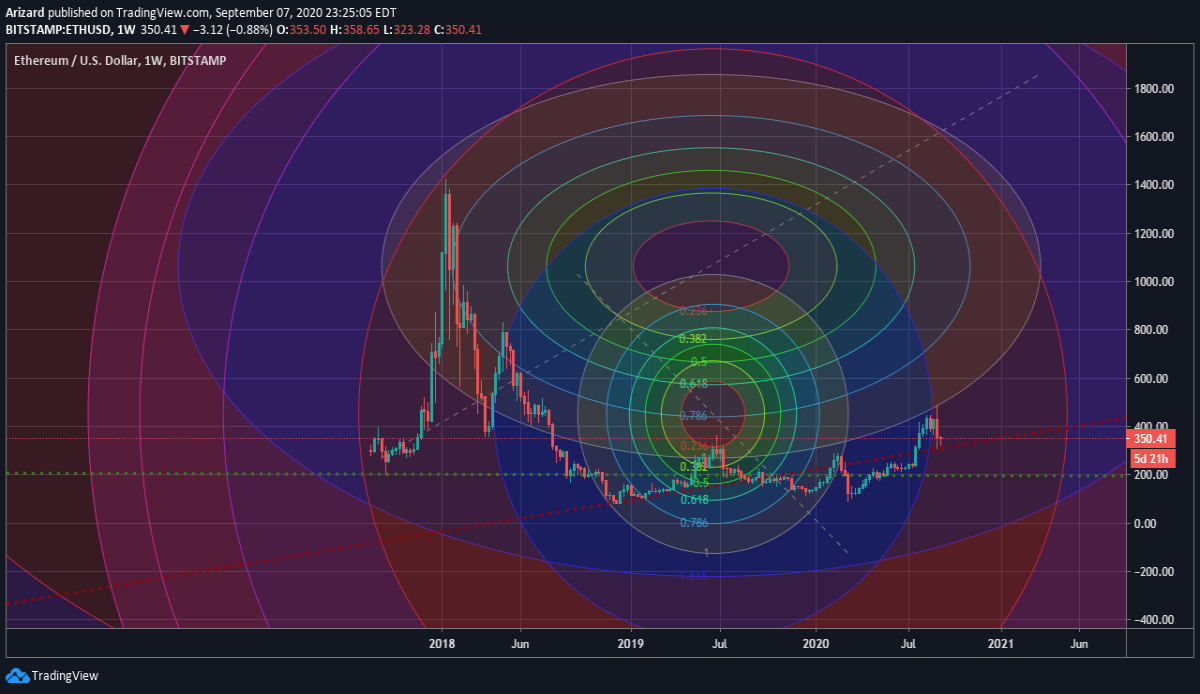The width and height of the screenshot is (1200, 694).
Task: Click the 1400.00 price axis label
Action: [x=1152, y=185]
